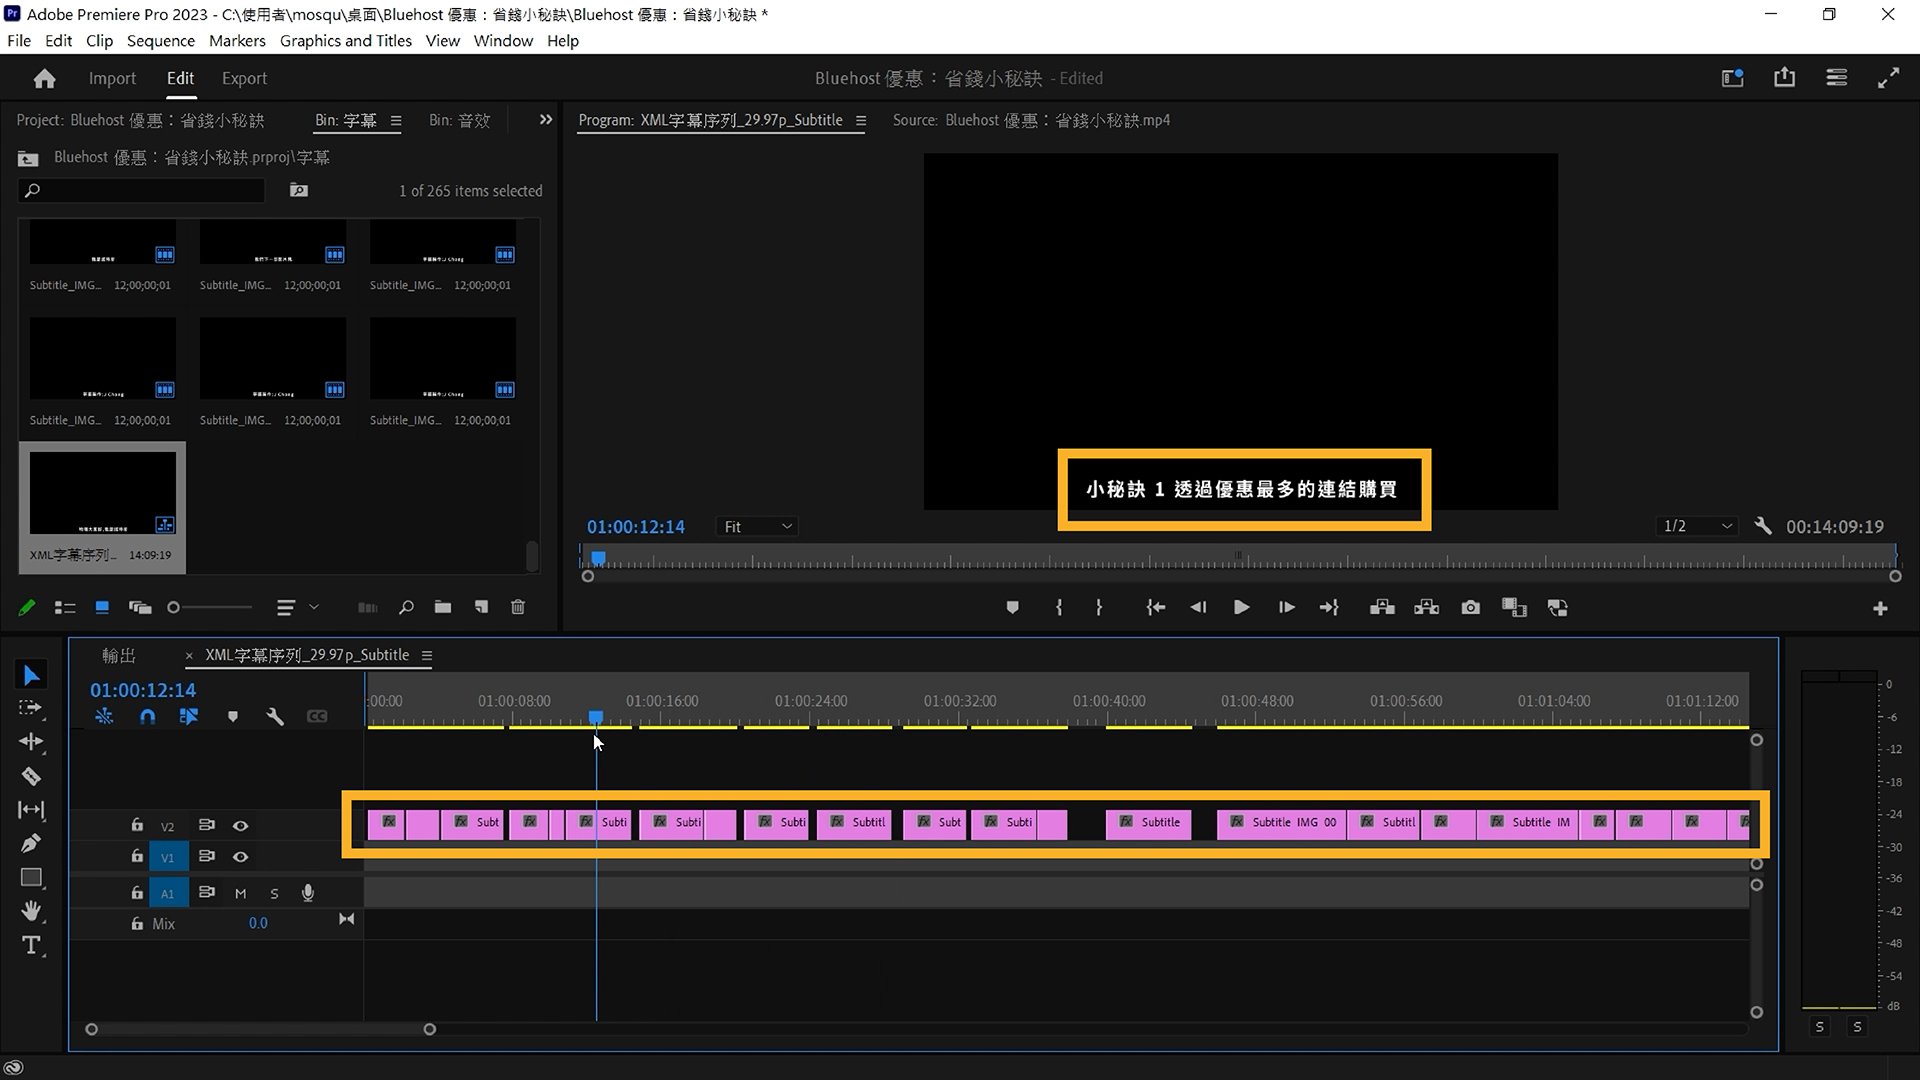Open Program monitor panel menu
The width and height of the screenshot is (1920, 1080).
click(861, 121)
